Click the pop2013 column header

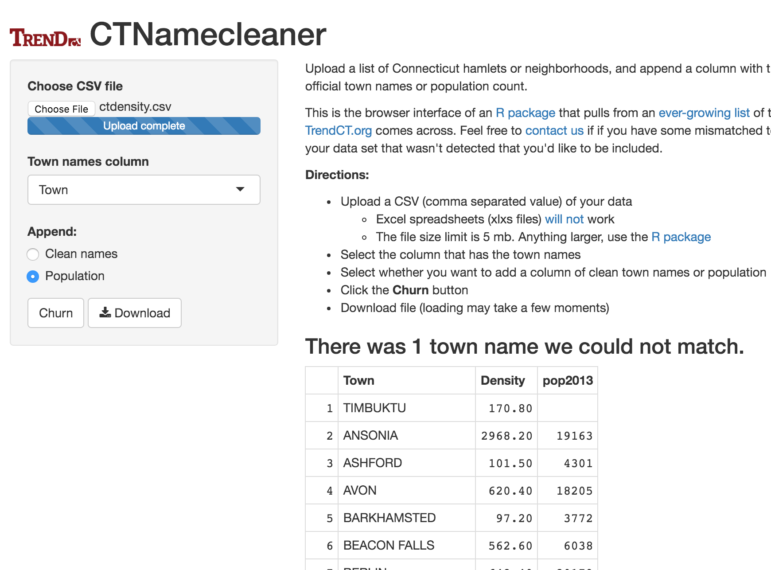click(567, 380)
